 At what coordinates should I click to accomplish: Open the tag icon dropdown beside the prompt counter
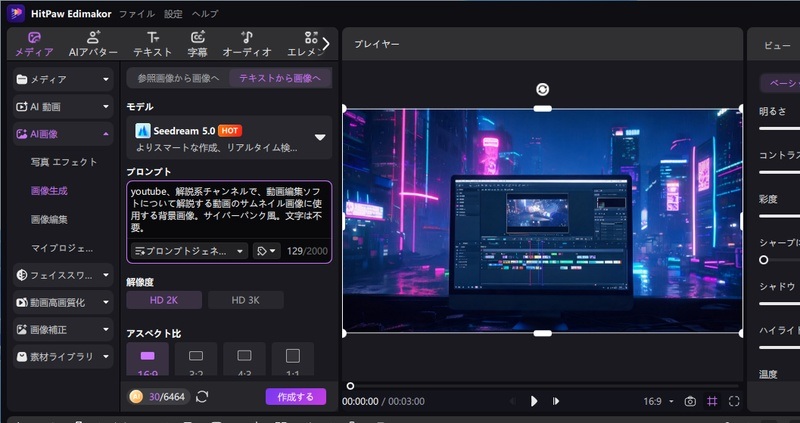coord(266,251)
